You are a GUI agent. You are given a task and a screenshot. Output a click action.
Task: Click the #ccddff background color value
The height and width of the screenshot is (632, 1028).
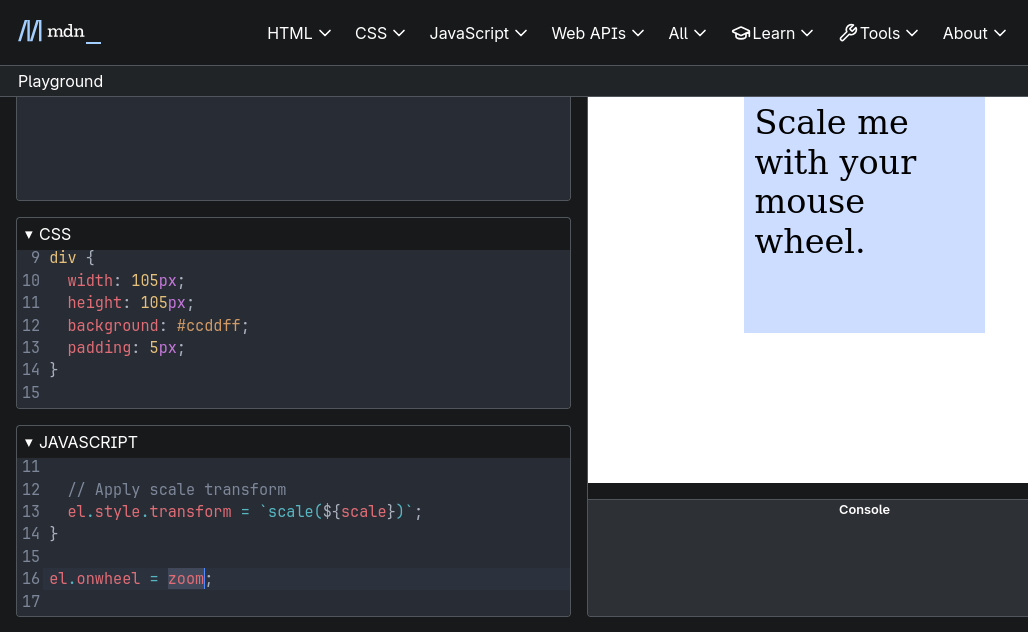tap(208, 325)
